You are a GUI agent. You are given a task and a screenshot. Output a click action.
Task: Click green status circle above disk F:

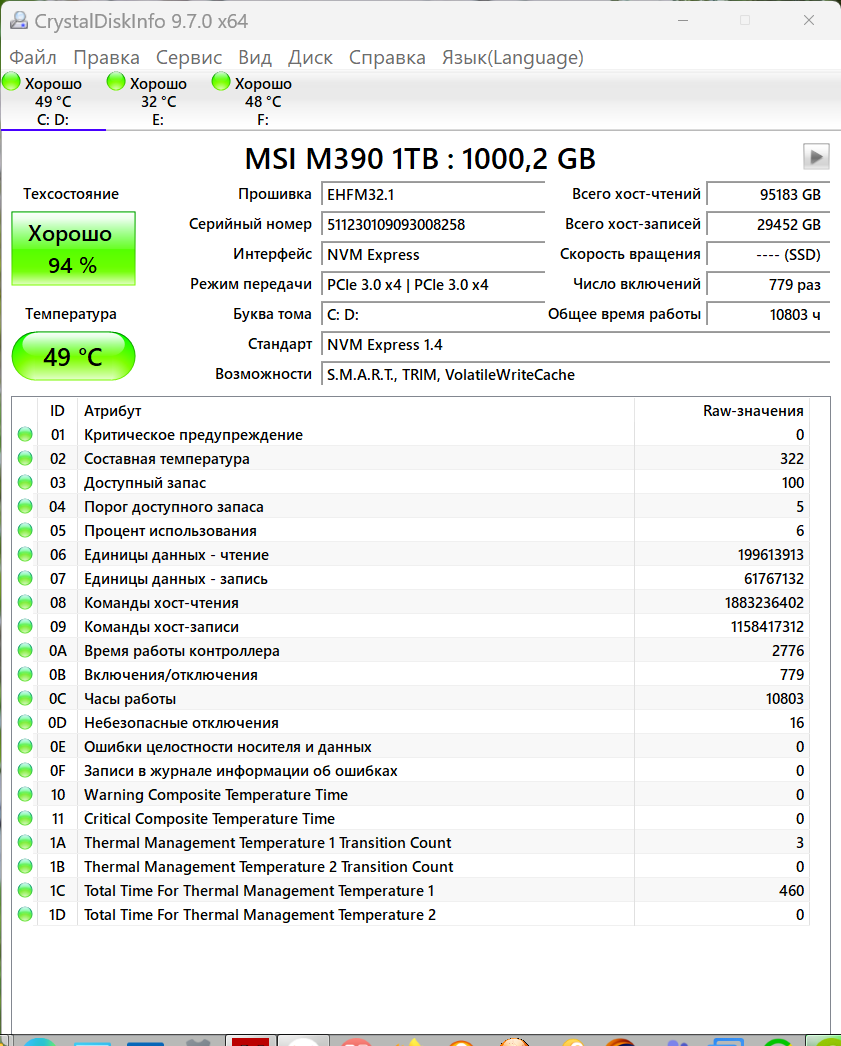click(221, 82)
